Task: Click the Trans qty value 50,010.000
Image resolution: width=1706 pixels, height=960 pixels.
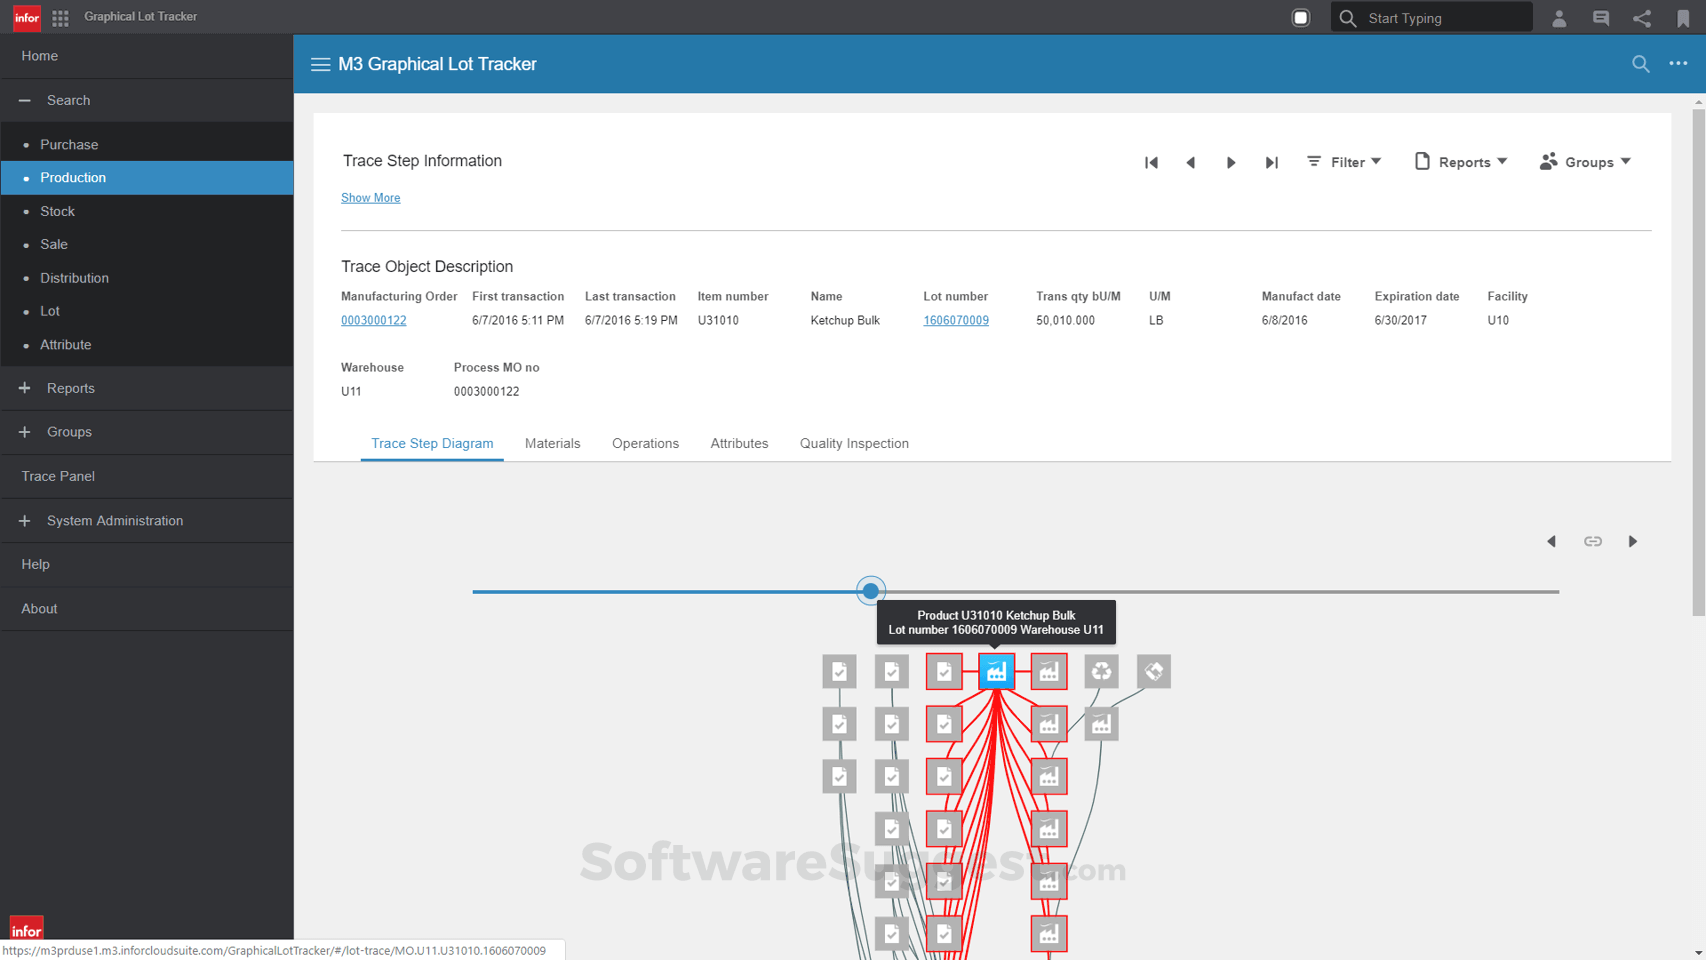Action: [x=1065, y=321]
